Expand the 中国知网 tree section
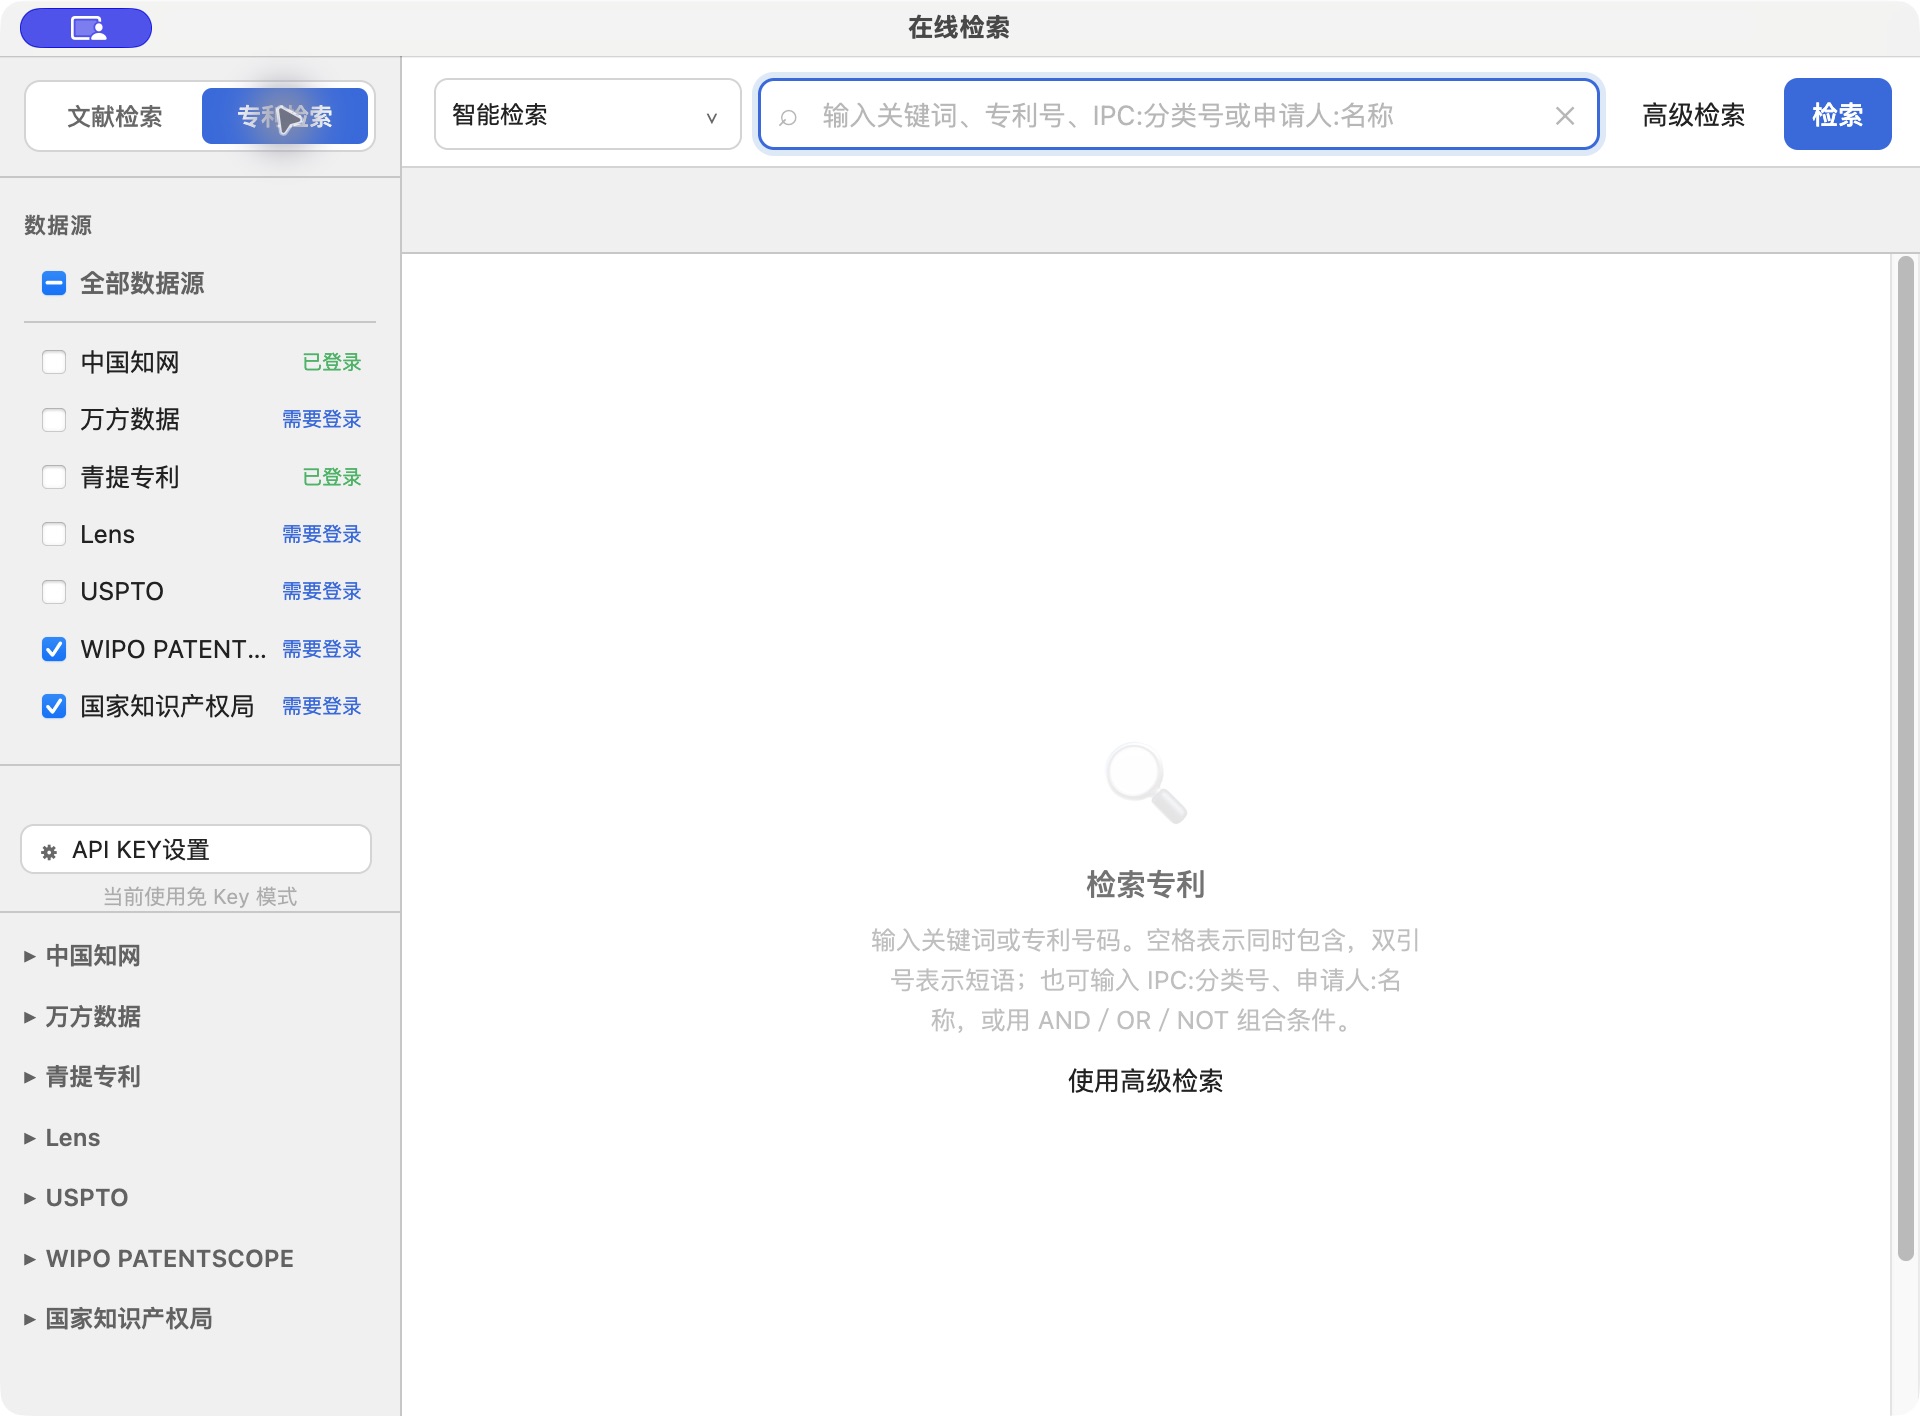The height and width of the screenshot is (1416, 1920). point(29,957)
